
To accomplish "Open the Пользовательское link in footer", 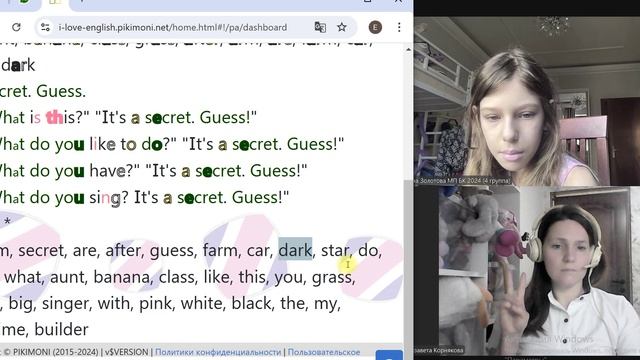I will [x=324, y=352].
